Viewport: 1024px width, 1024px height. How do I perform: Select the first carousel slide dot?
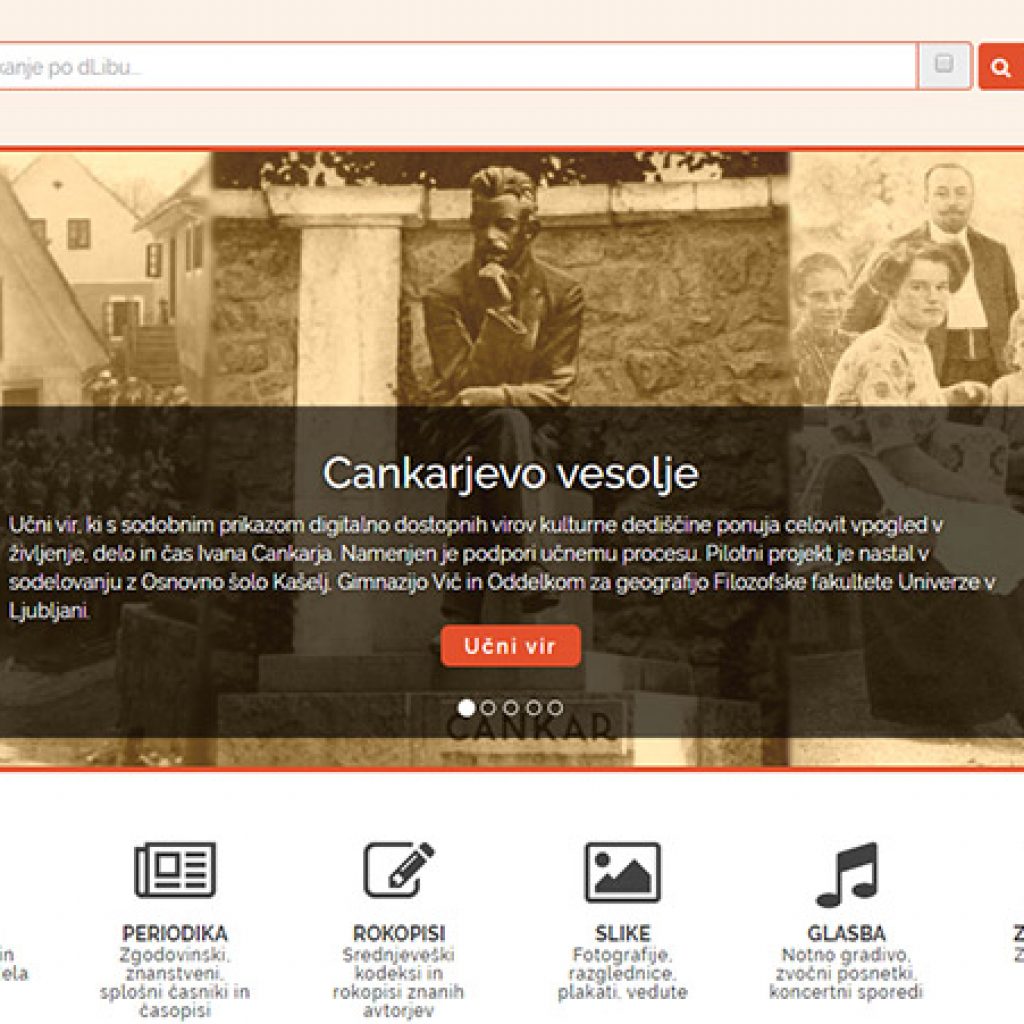click(466, 708)
